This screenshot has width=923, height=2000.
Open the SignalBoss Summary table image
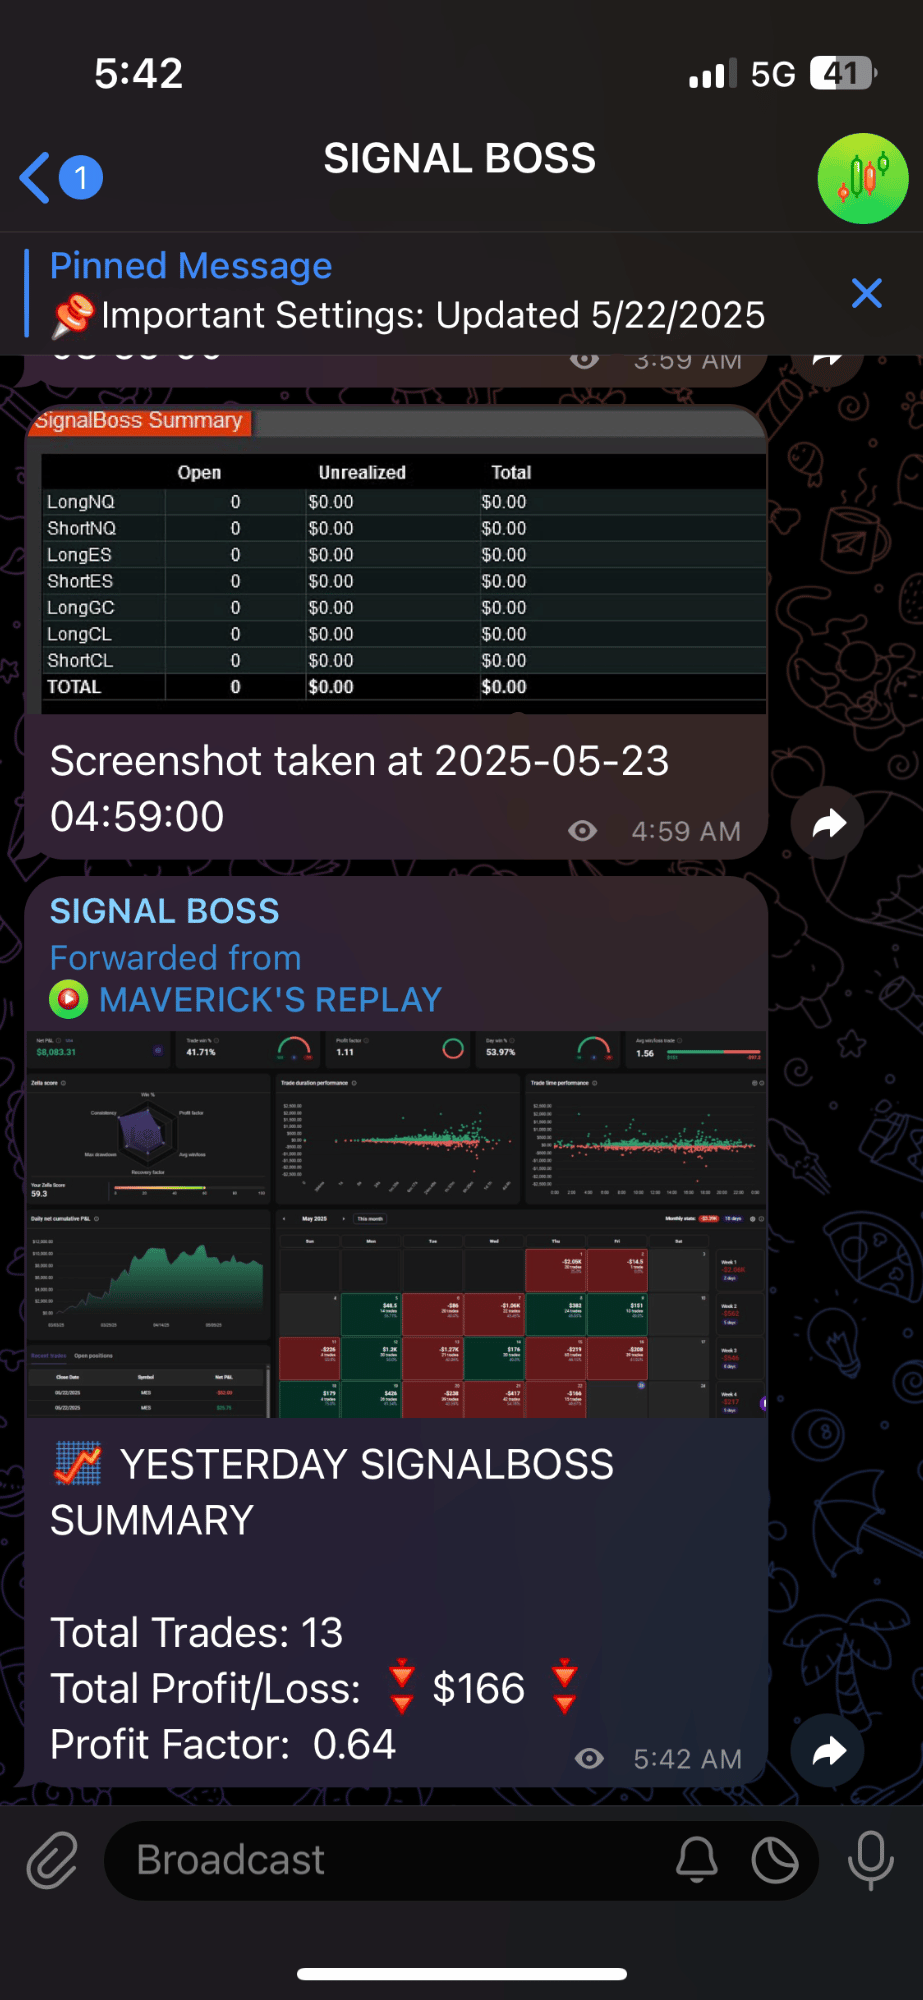coord(397,560)
